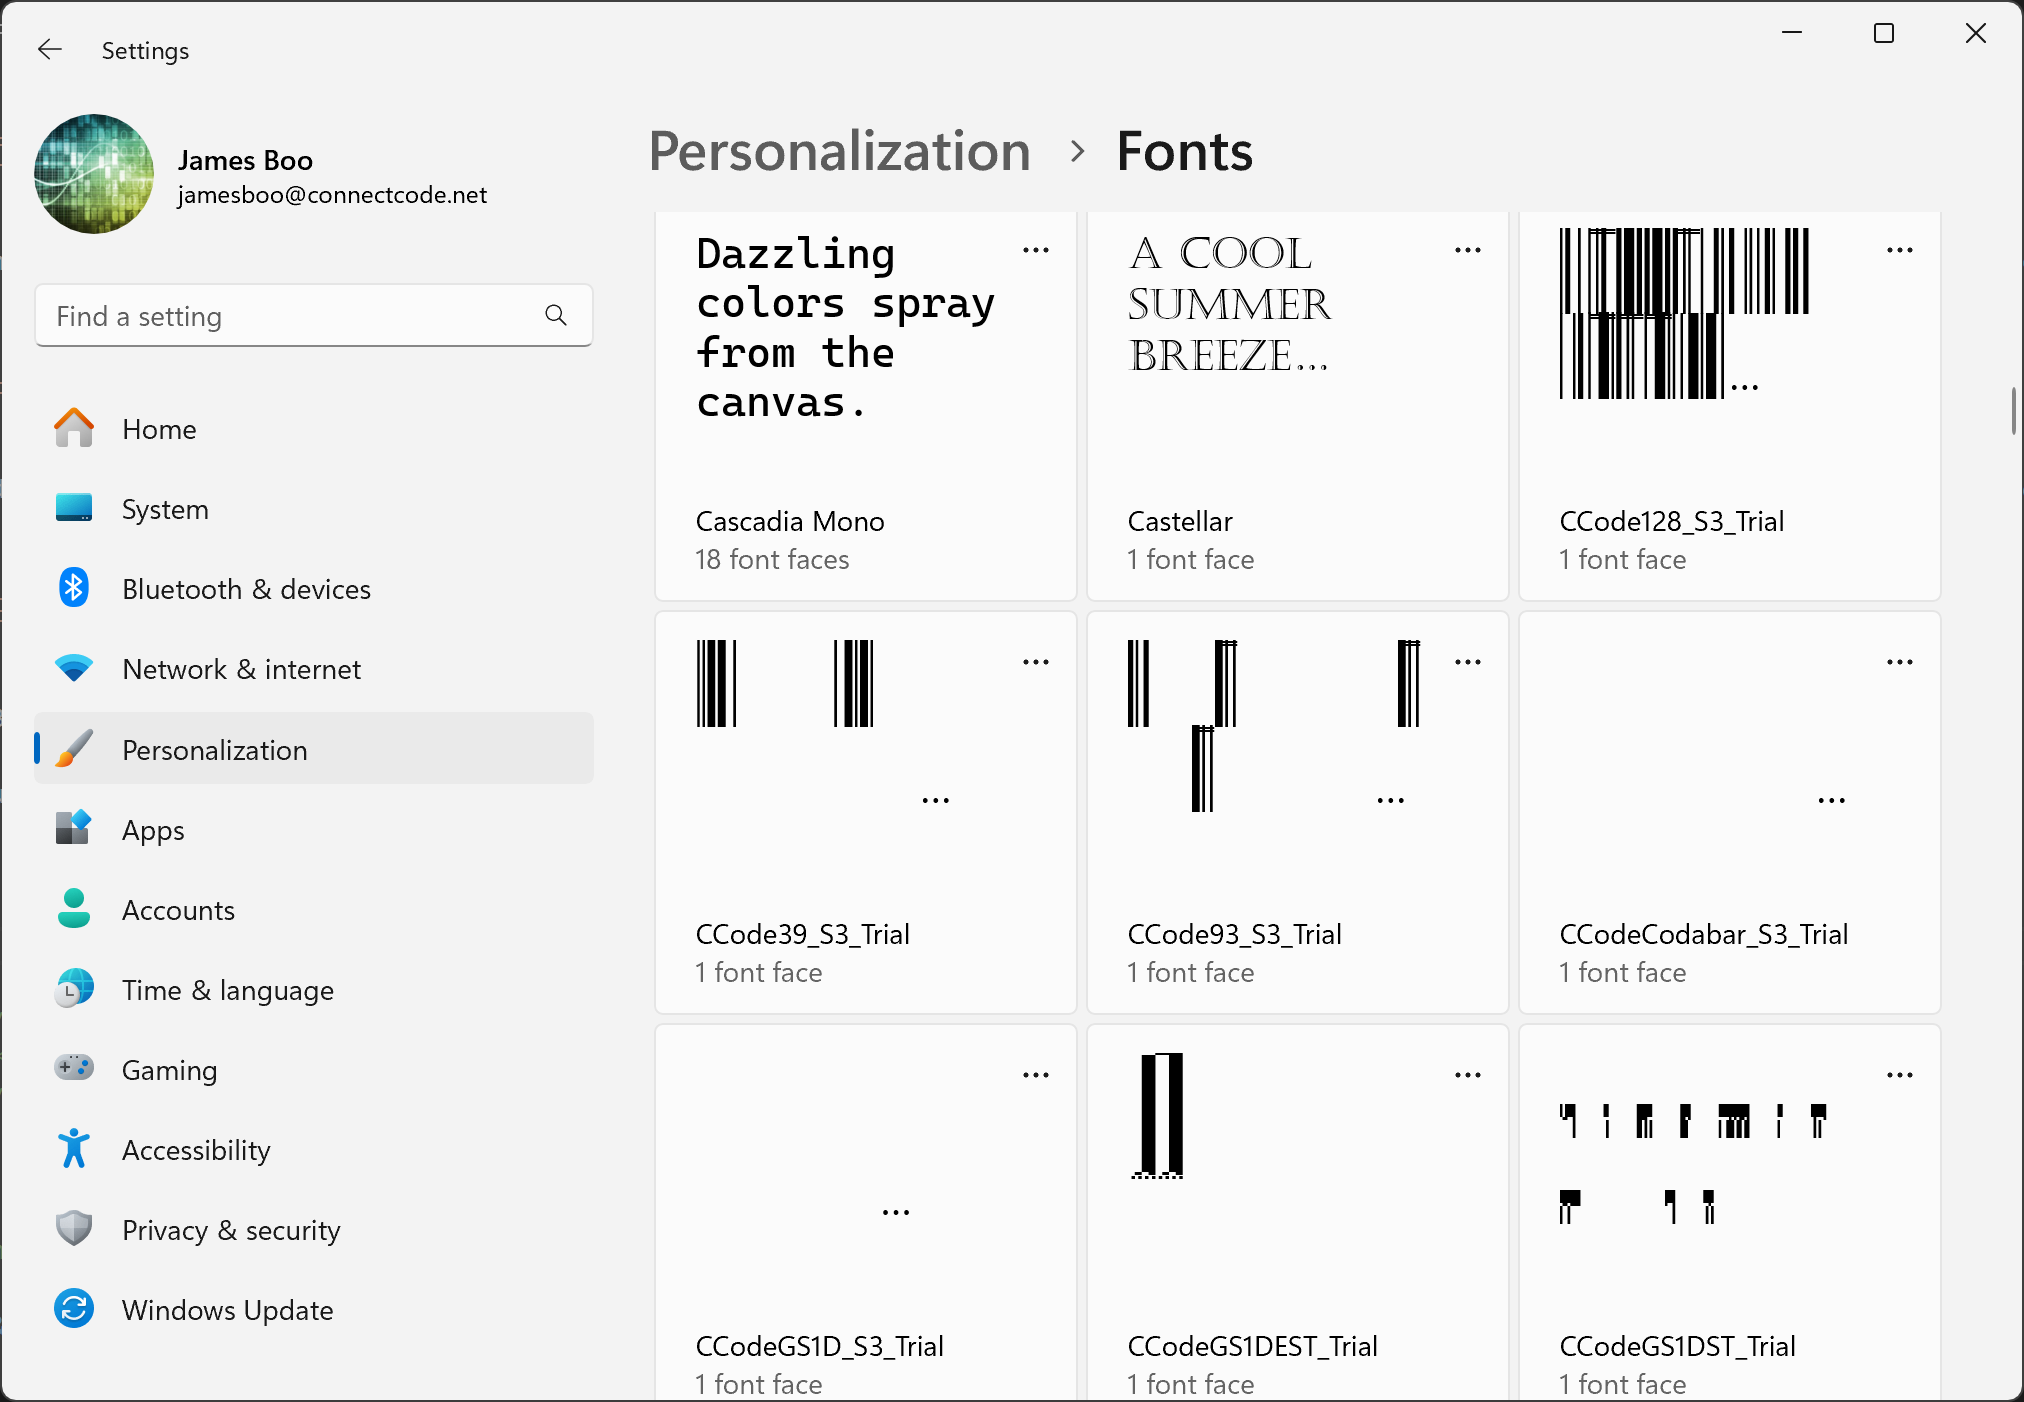Click the Accessibility figure icon
2024x1402 pixels.
[74, 1149]
